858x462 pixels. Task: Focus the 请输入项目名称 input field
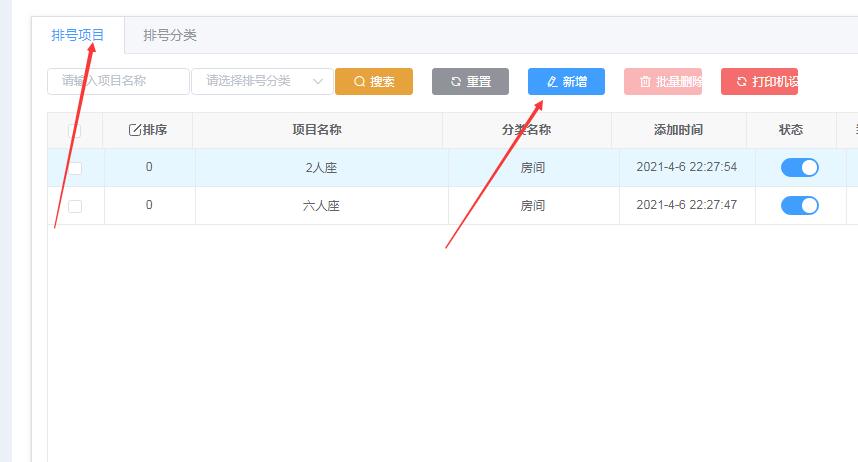118,81
